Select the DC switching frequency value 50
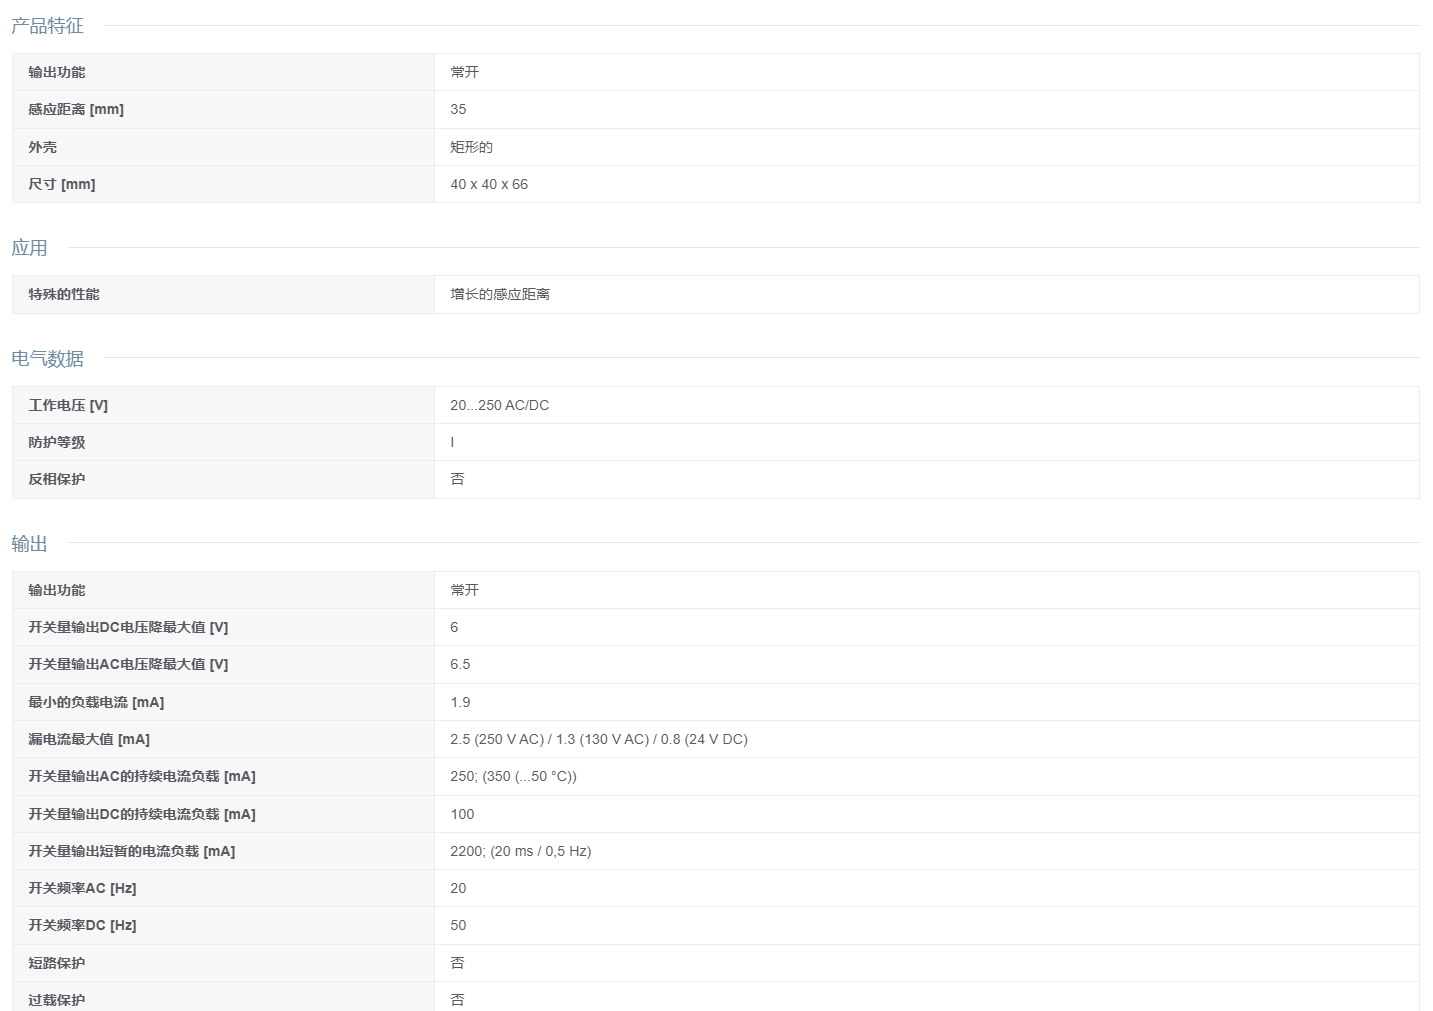1433x1011 pixels. [458, 925]
